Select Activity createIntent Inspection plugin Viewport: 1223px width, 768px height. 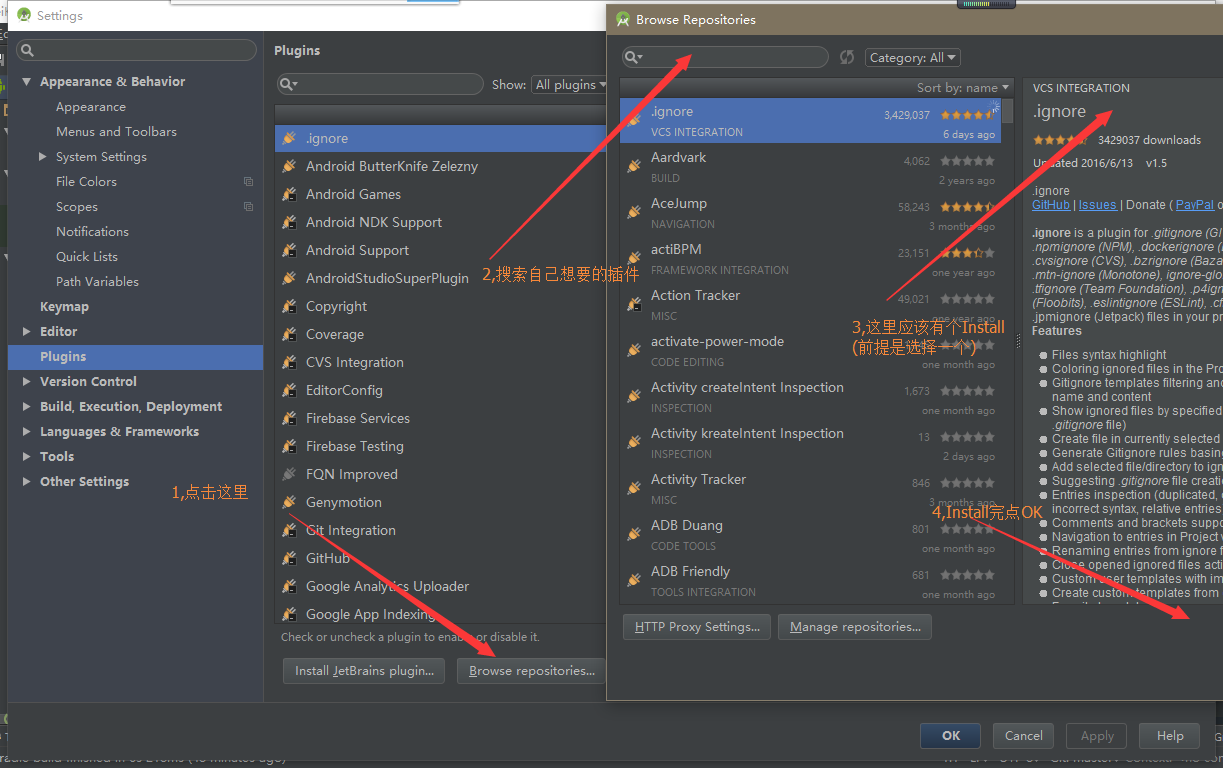click(x=811, y=396)
